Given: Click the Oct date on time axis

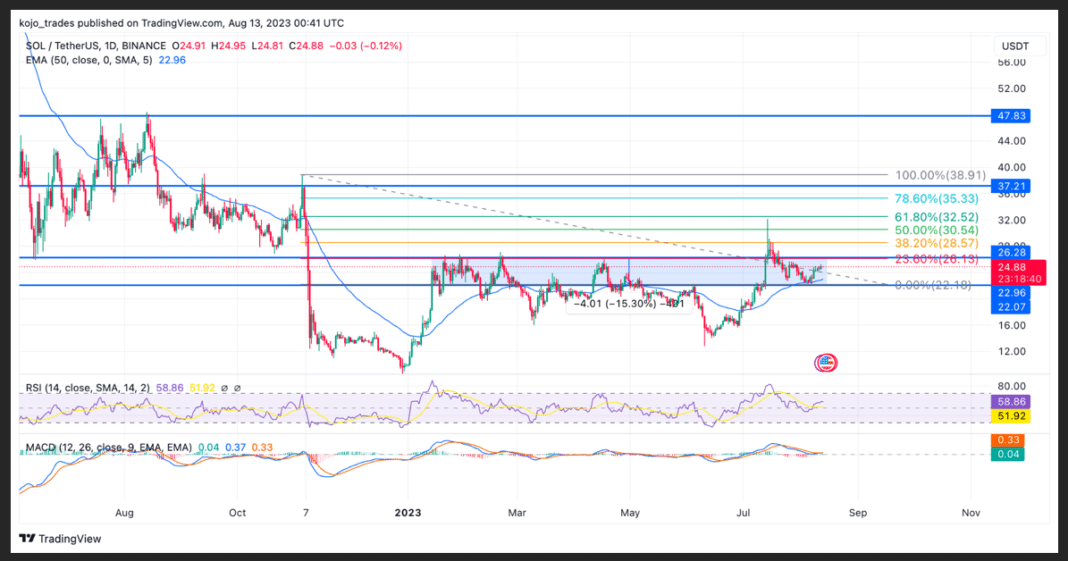Looking at the screenshot, I should (237, 513).
